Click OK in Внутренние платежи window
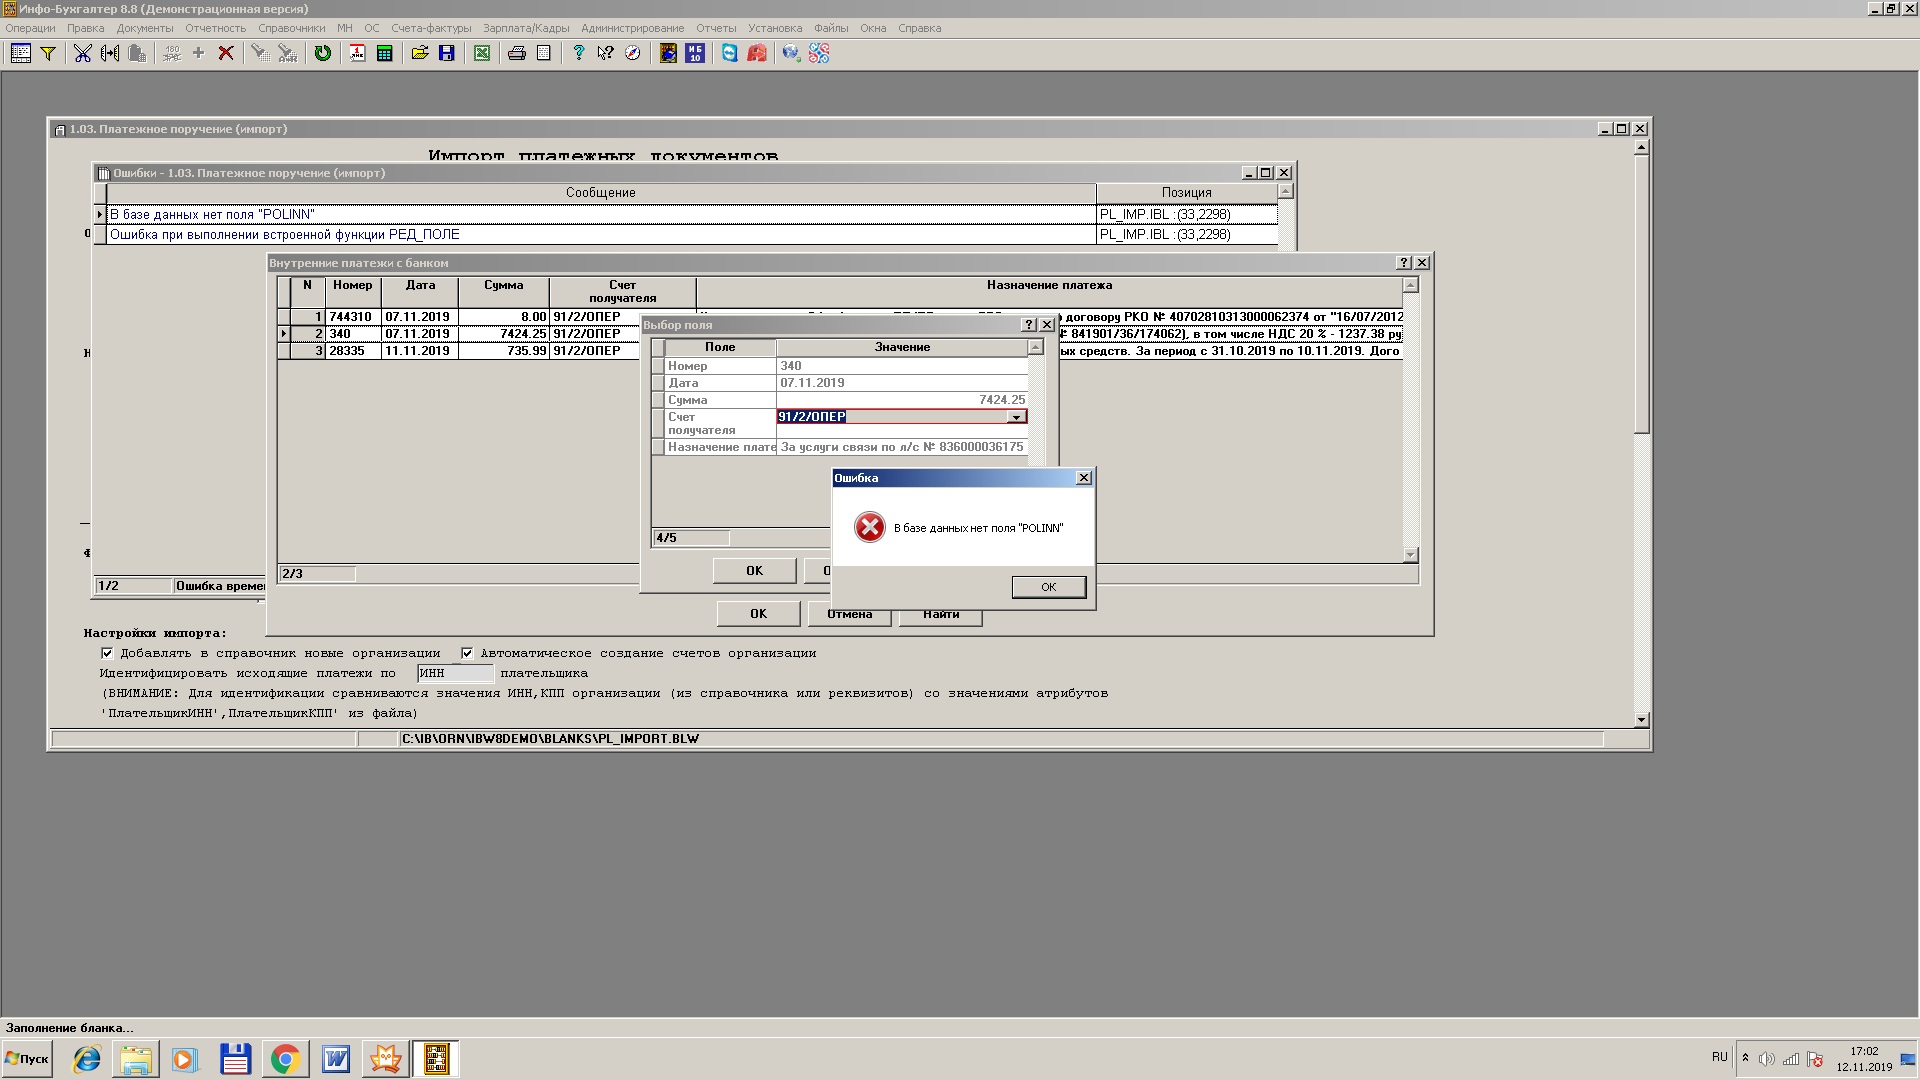 point(758,614)
